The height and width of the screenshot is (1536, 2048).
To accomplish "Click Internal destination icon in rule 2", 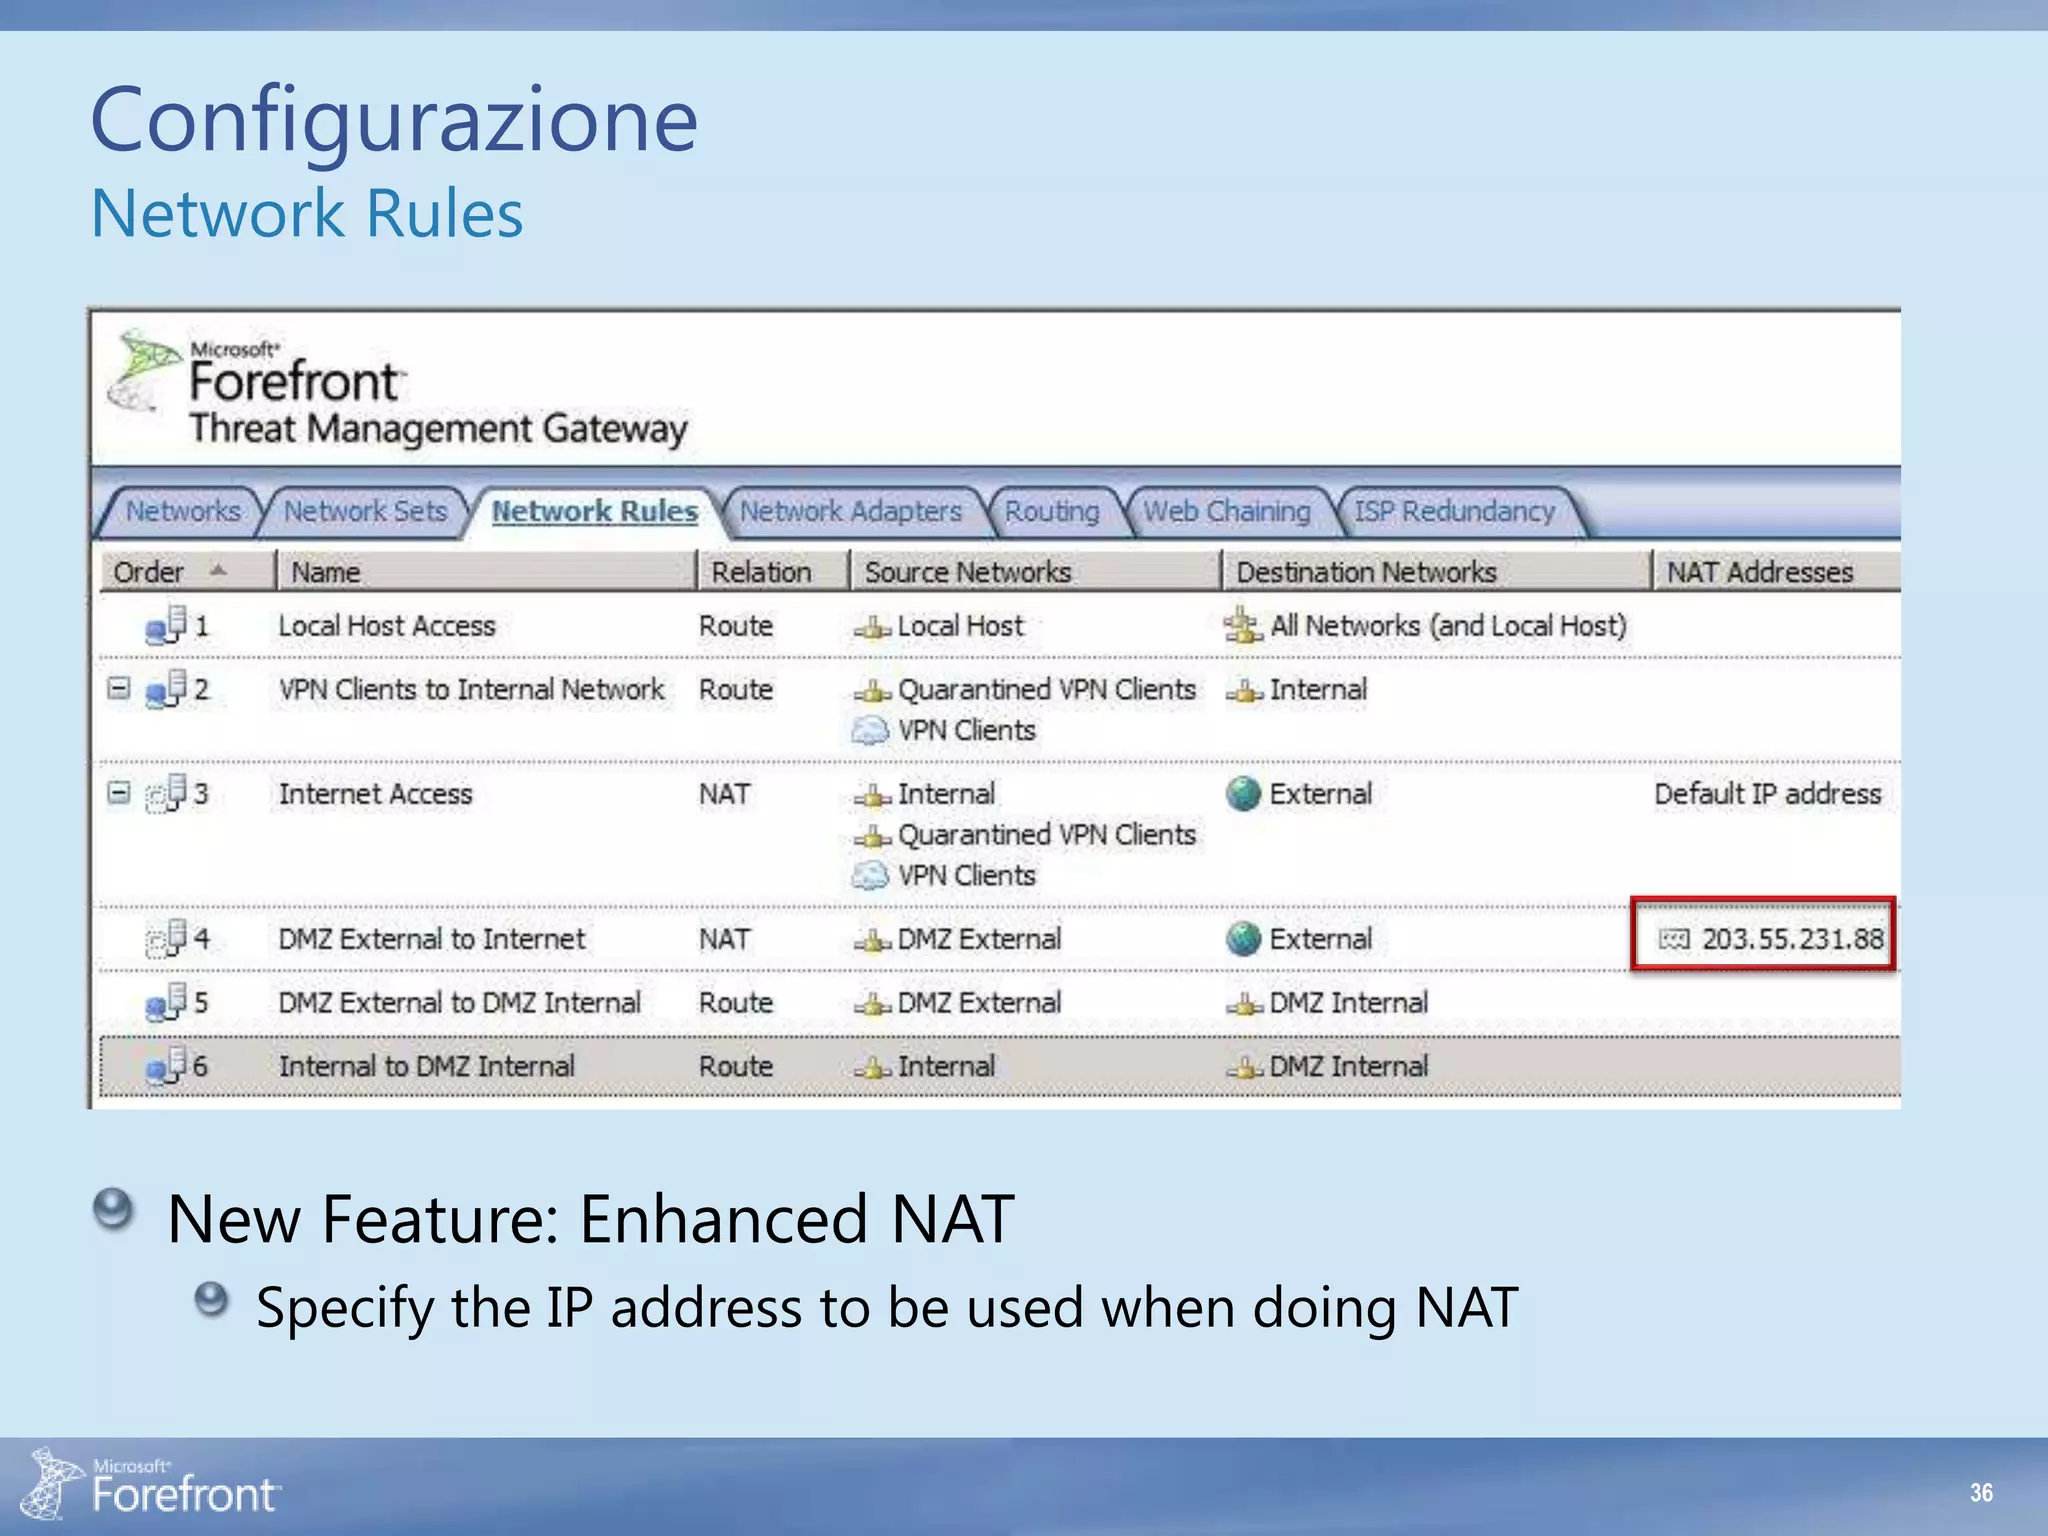I will click(x=1245, y=692).
